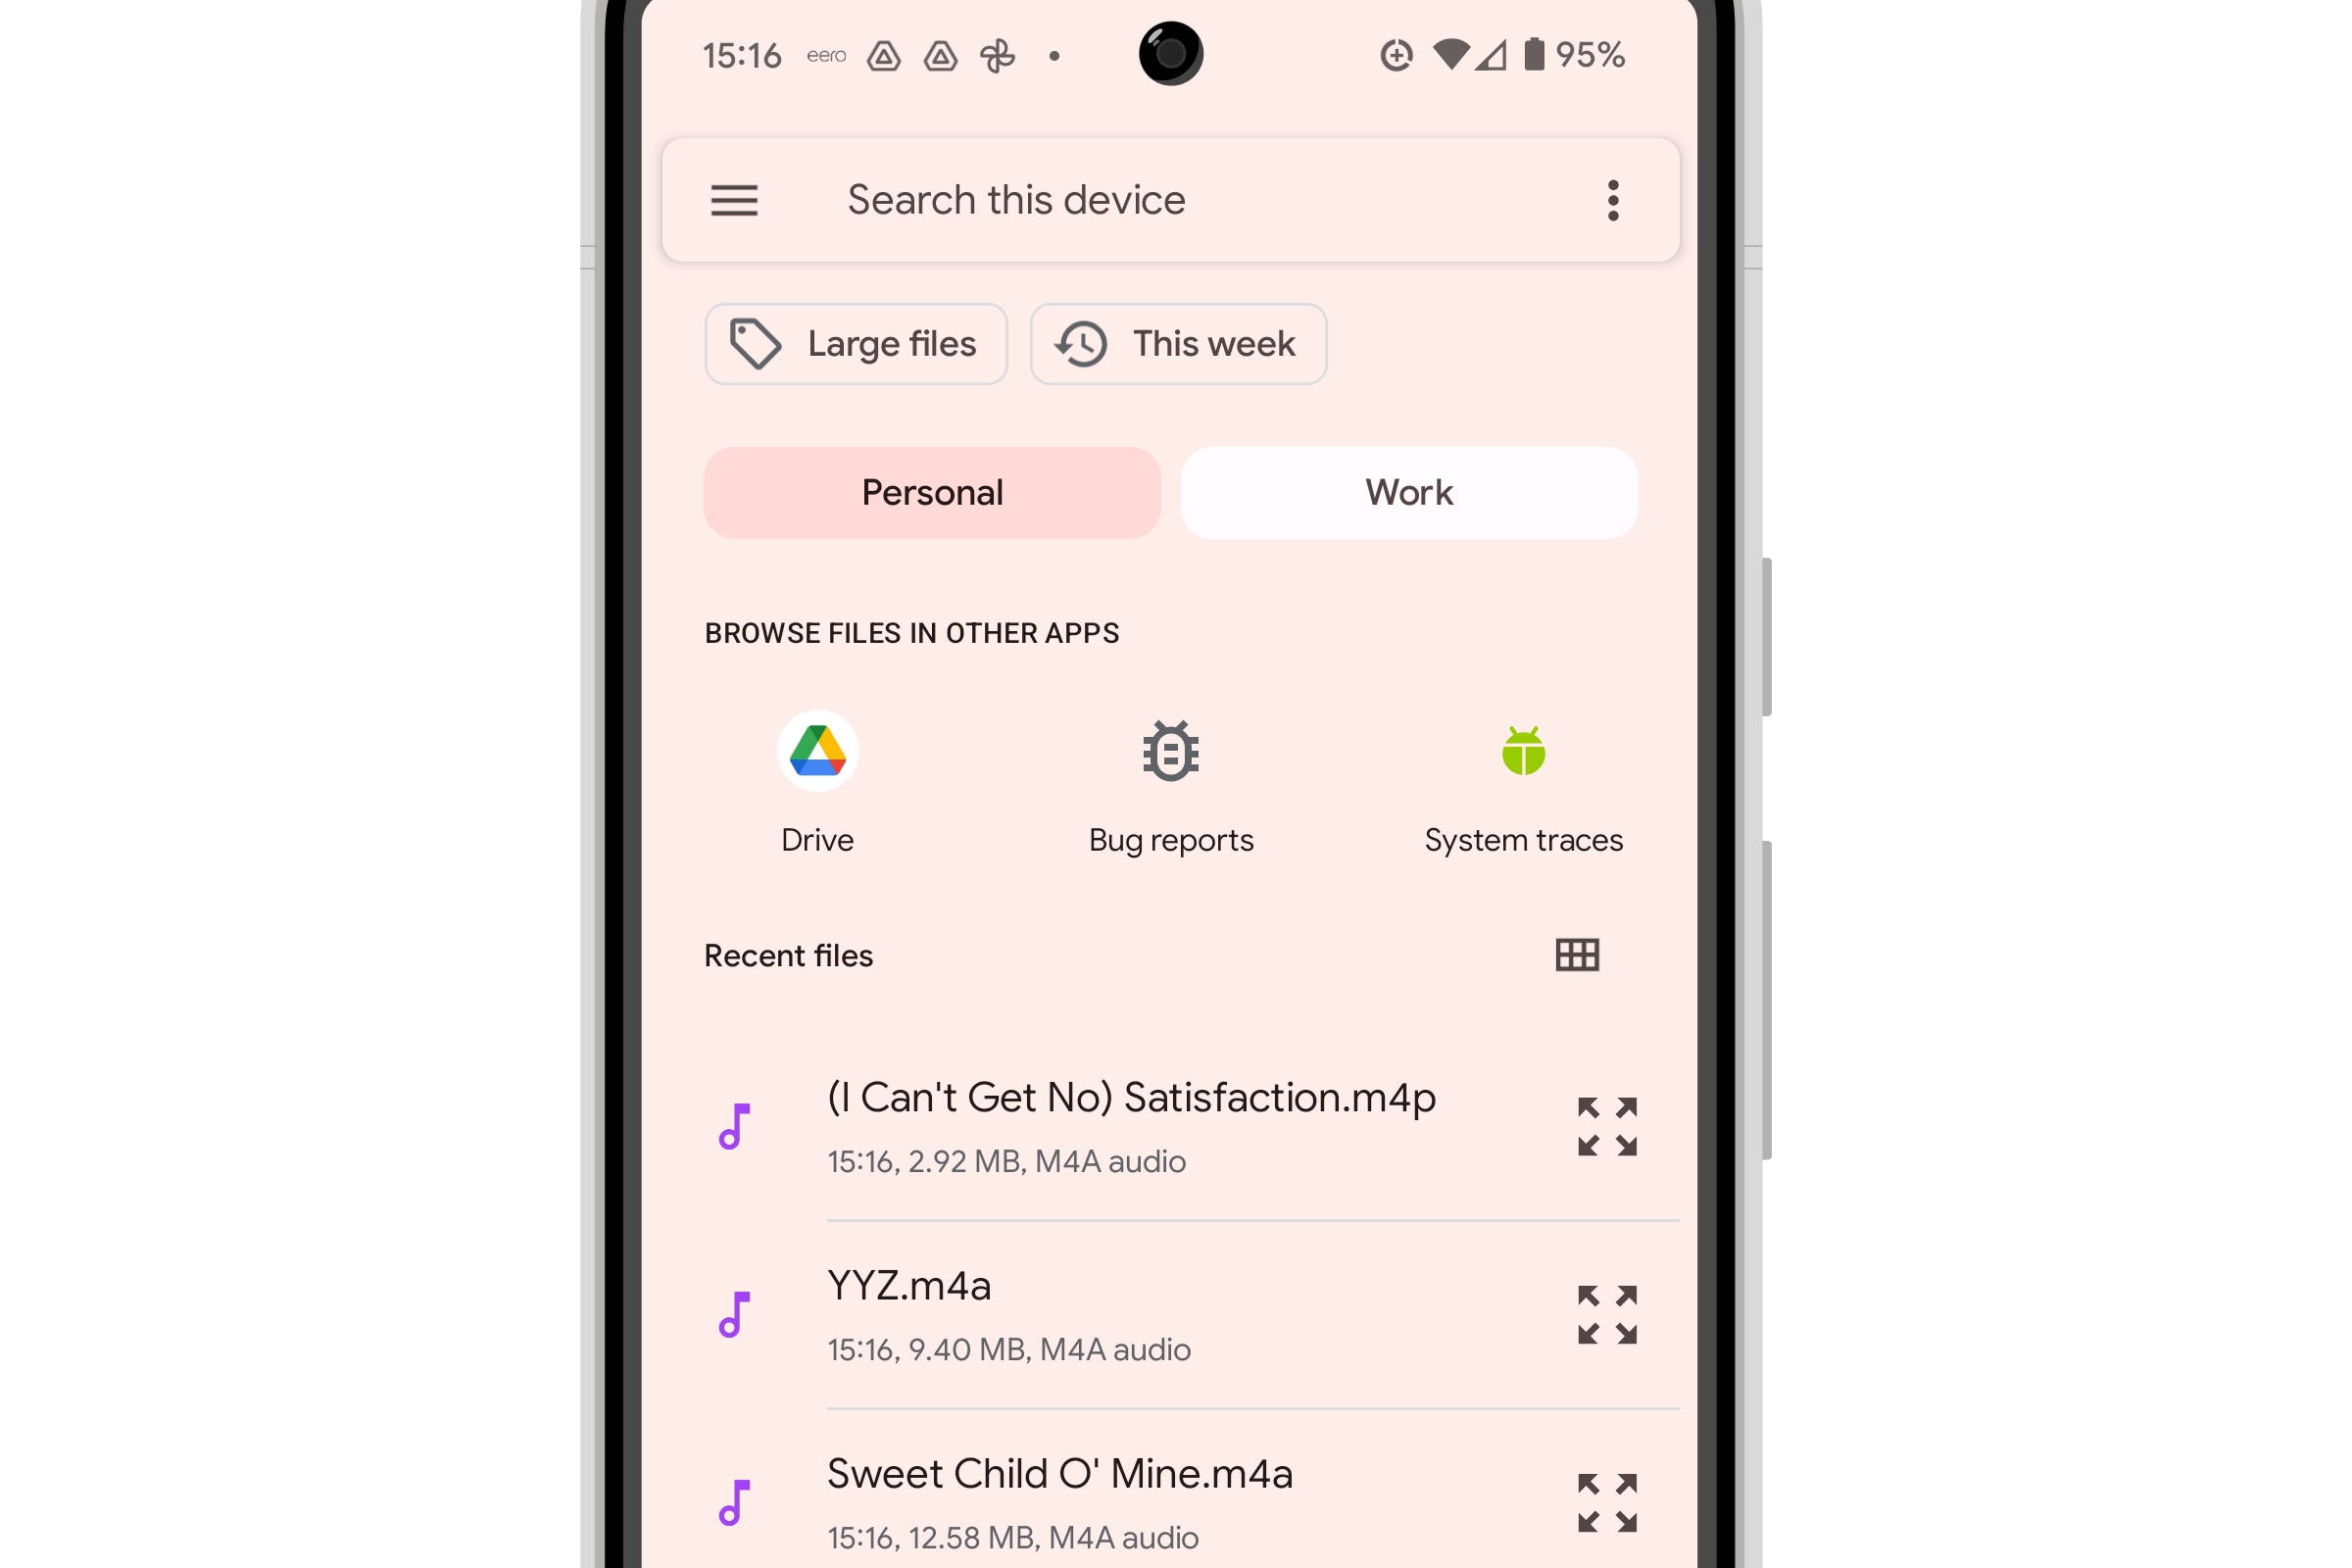The height and width of the screenshot is (1568, 2352).
Task: Expand Large files filter options
Action: (x=857, y=343)
